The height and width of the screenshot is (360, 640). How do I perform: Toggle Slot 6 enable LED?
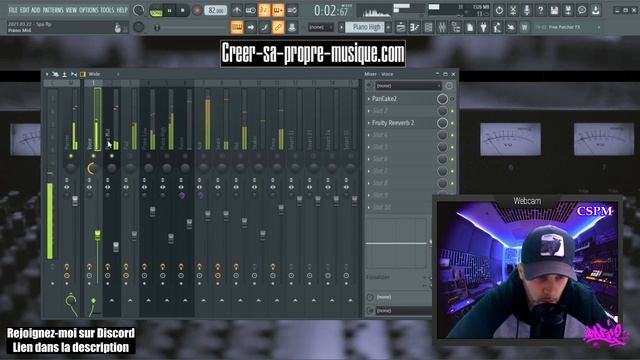point(452,159)
